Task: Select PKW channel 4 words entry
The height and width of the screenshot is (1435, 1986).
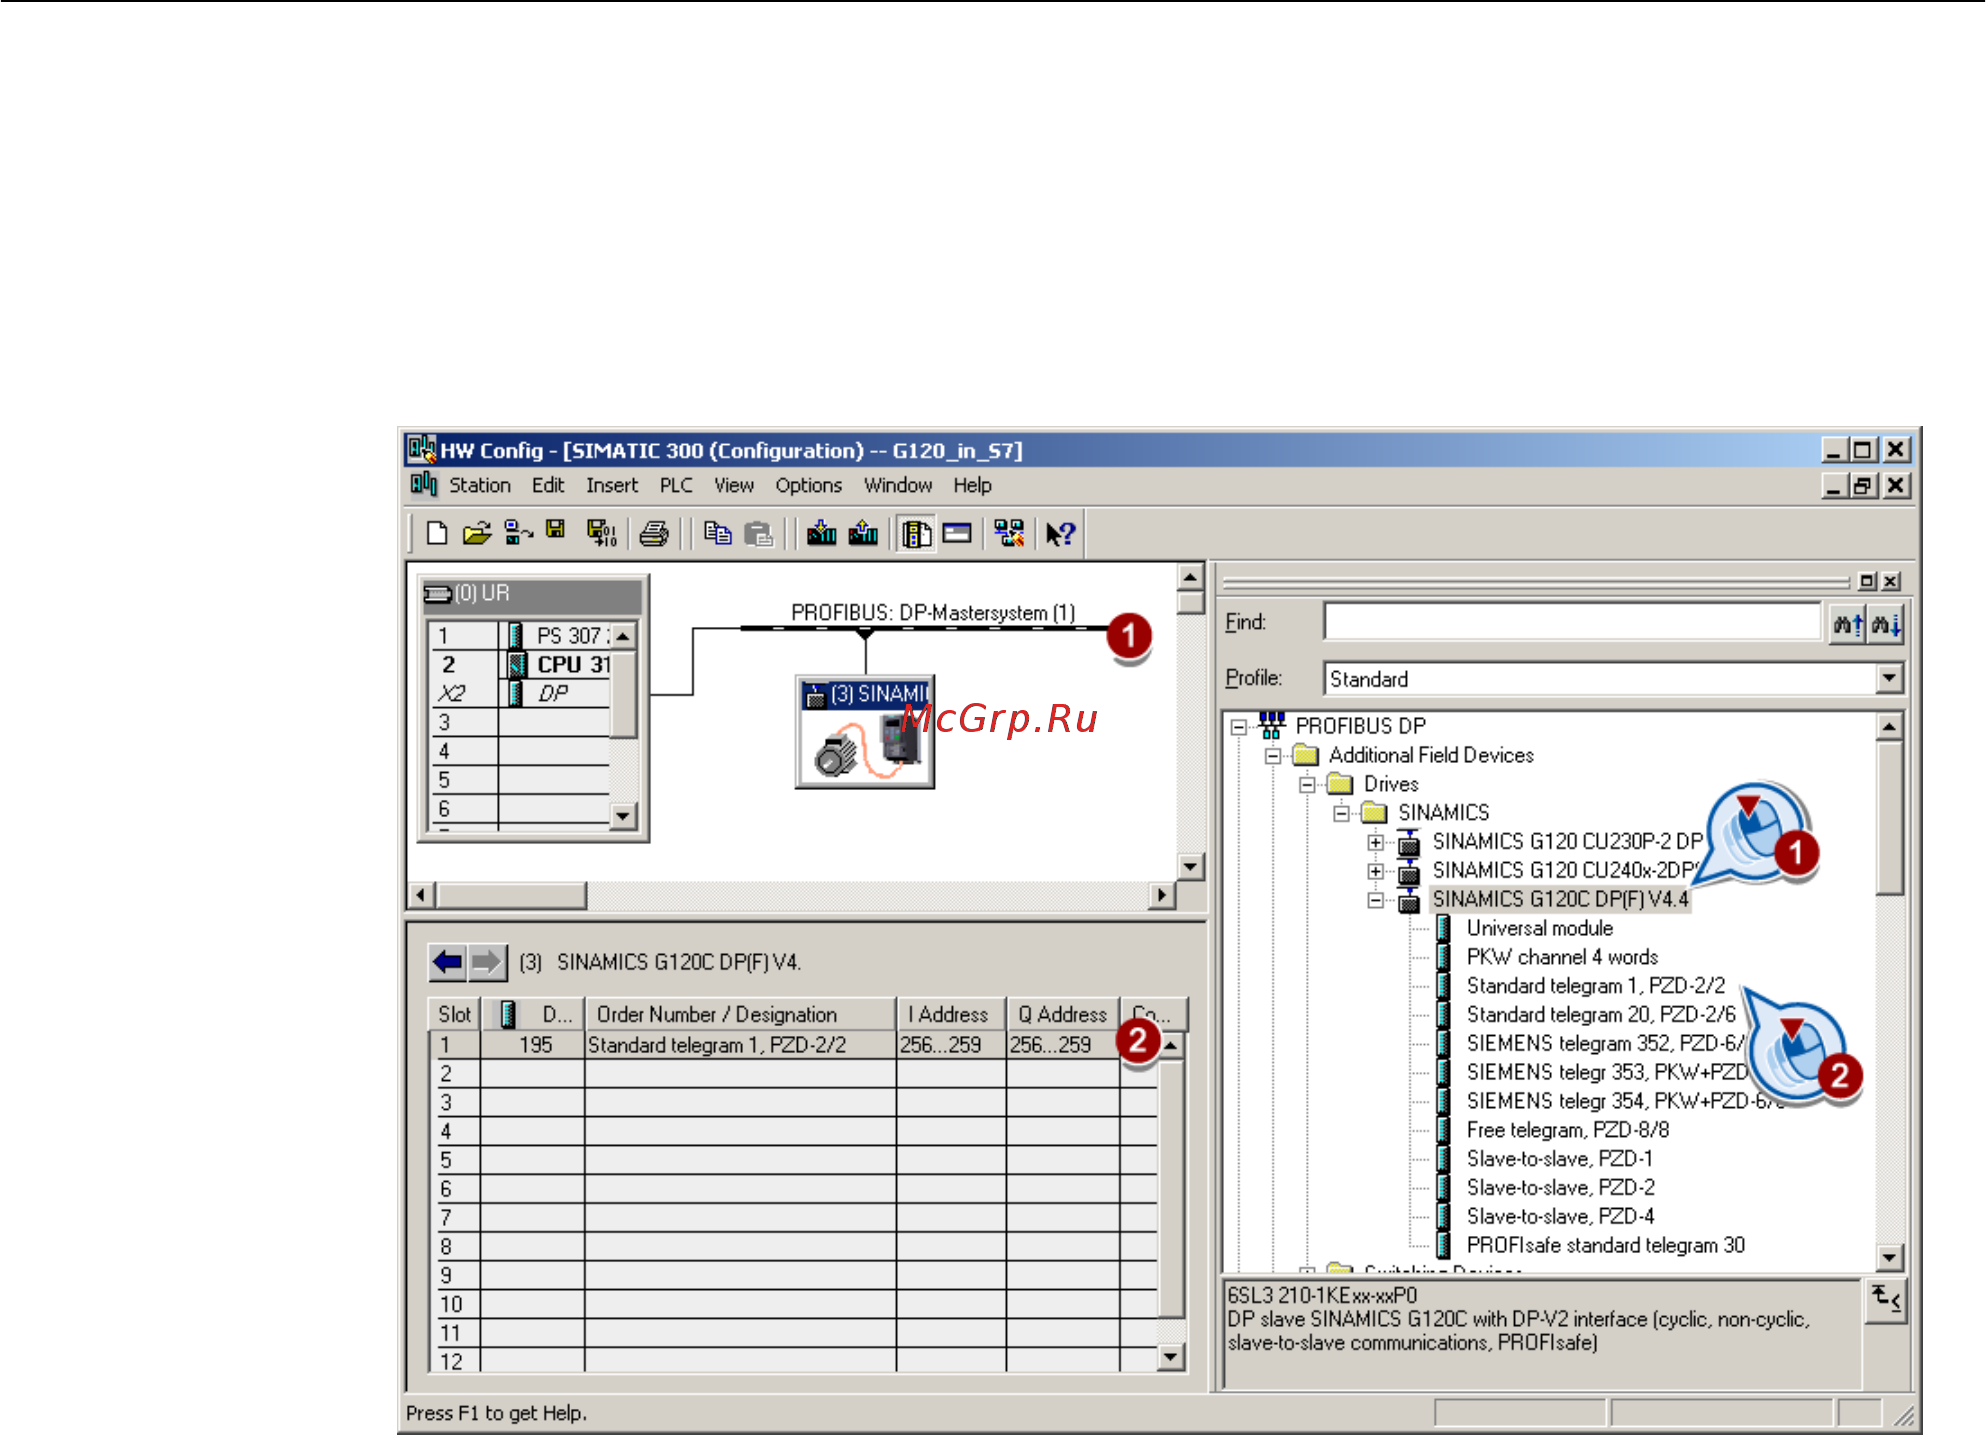Action: [x=1562, y=957]
